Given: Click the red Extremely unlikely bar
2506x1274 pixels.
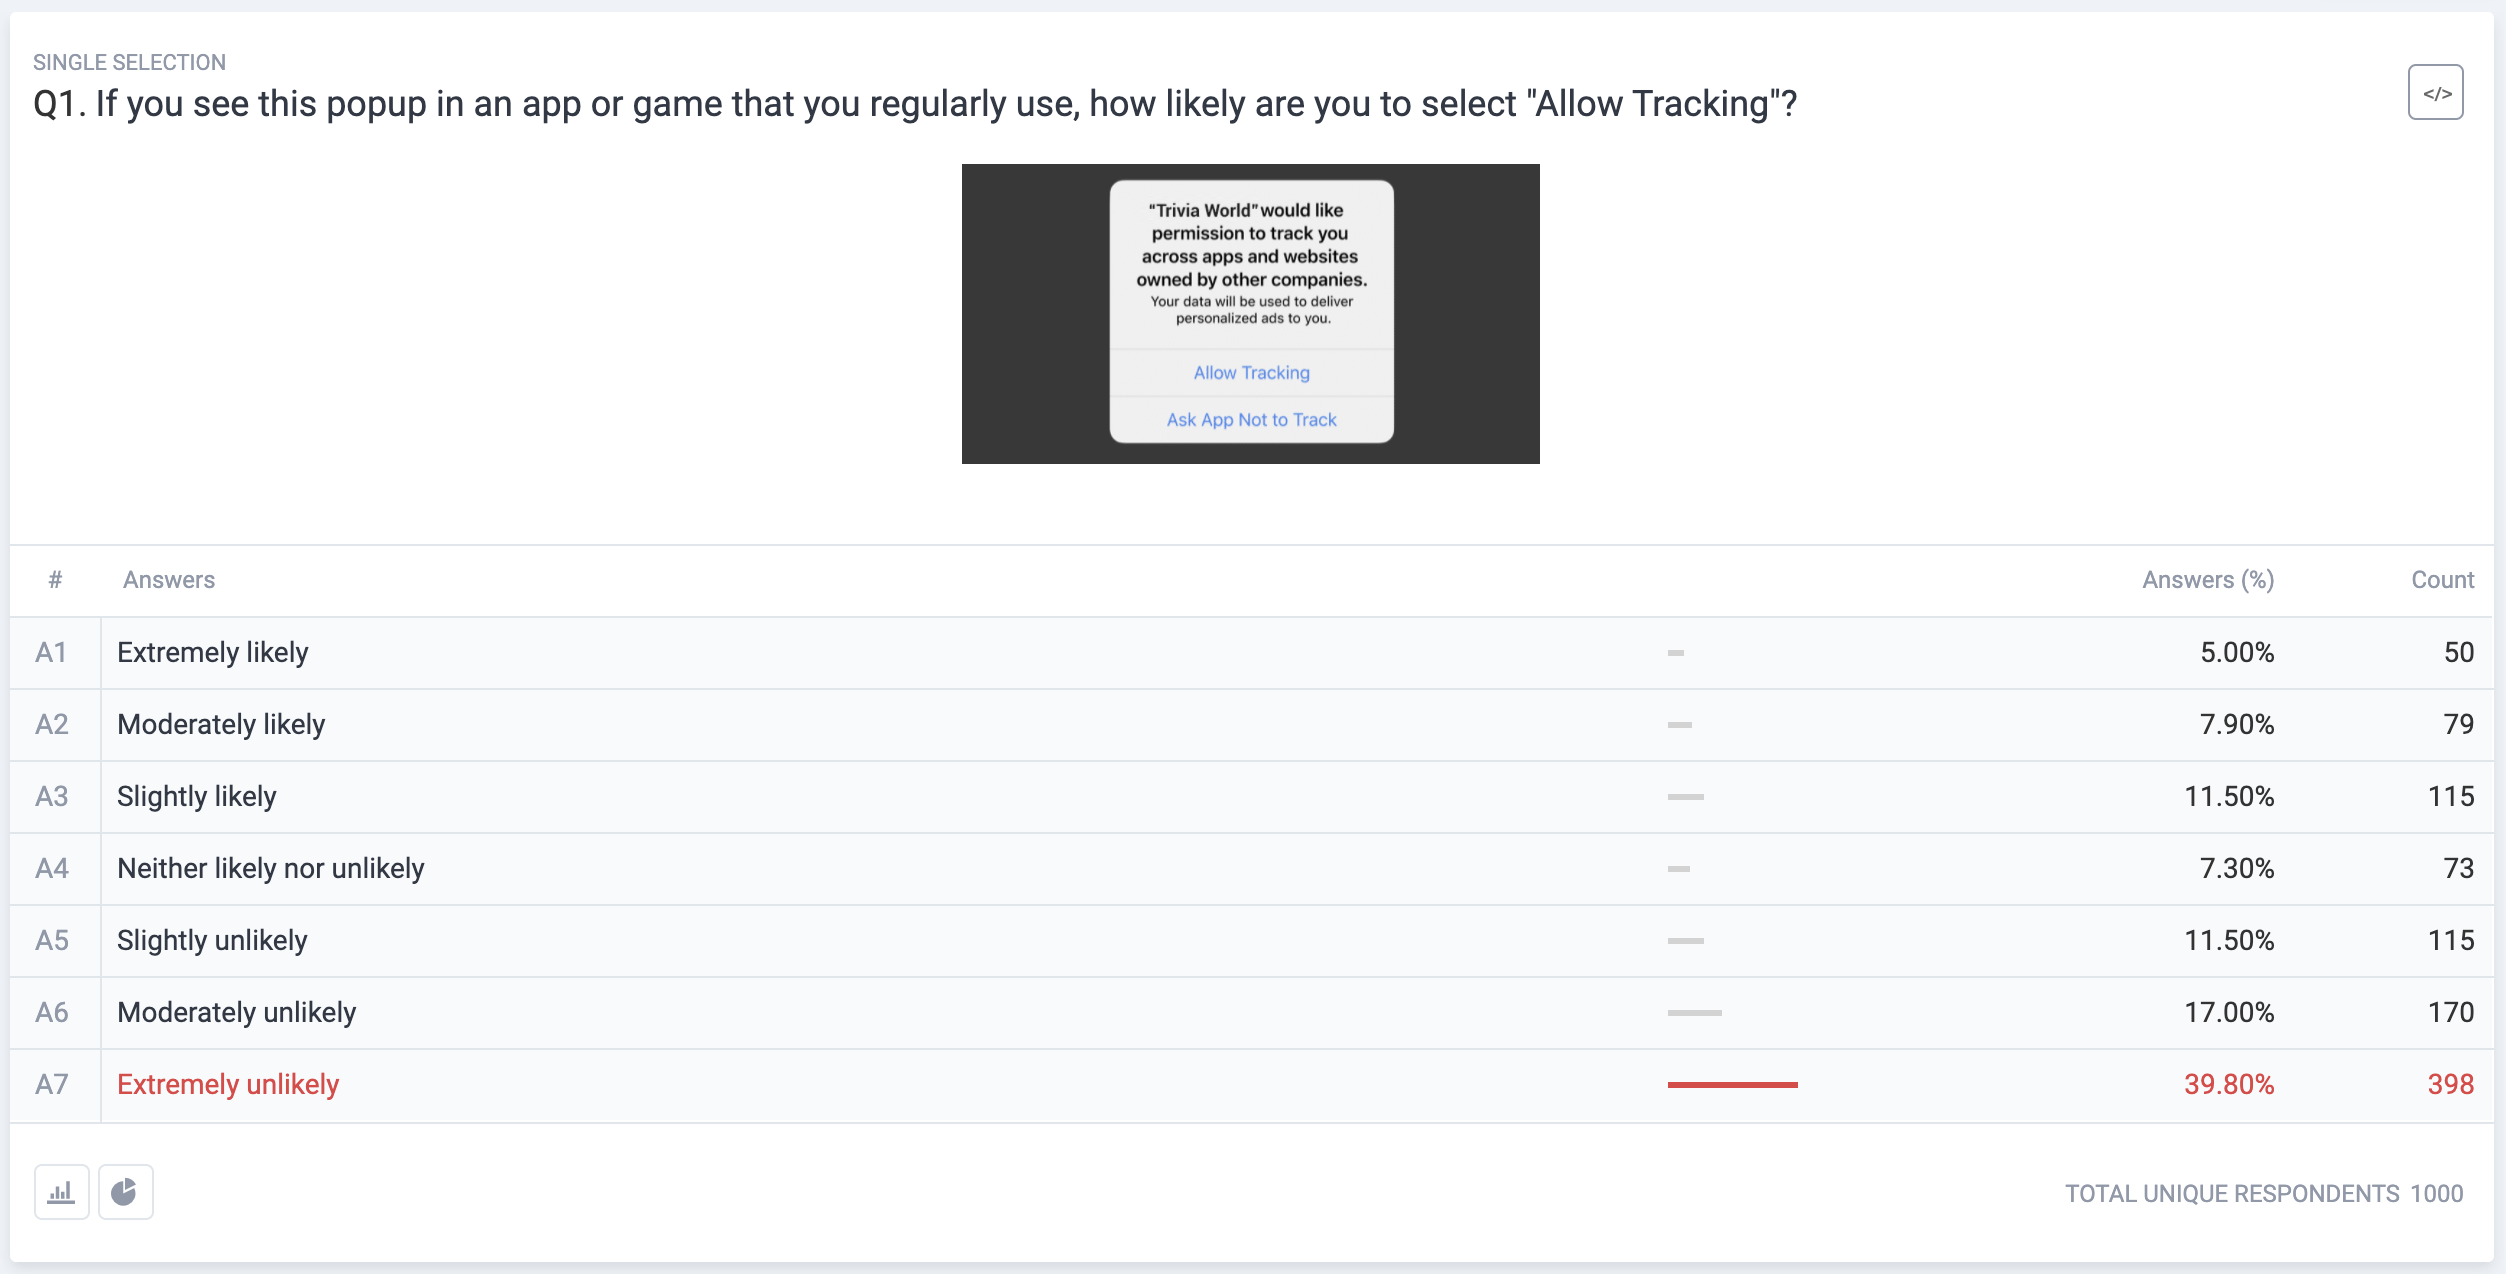Looking at the screenshot, I should [1733, 1085].
